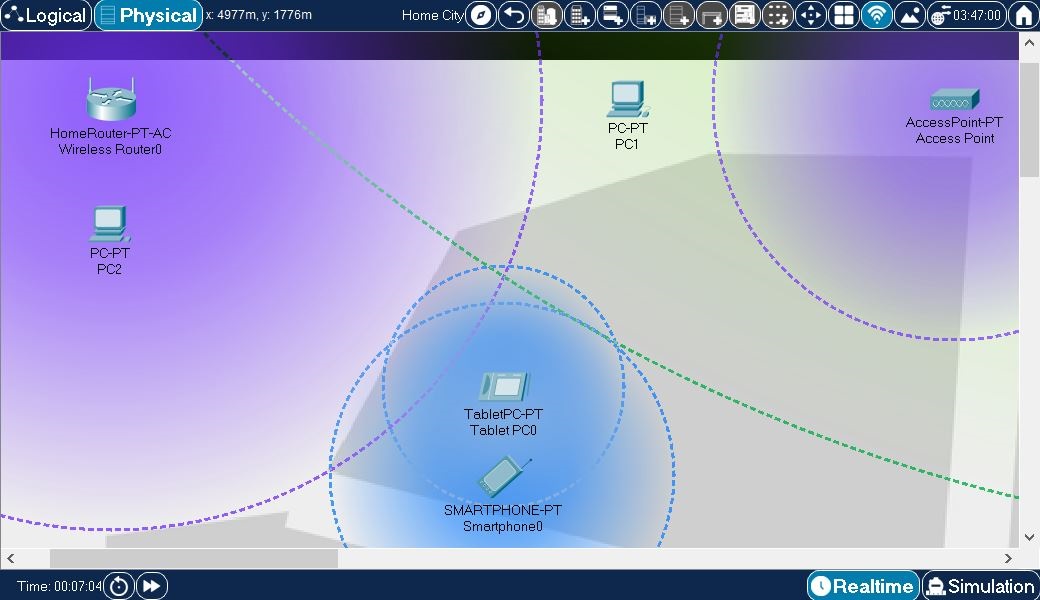
Task: Select the Wireless Router0 device
Action: click(111, 99)
